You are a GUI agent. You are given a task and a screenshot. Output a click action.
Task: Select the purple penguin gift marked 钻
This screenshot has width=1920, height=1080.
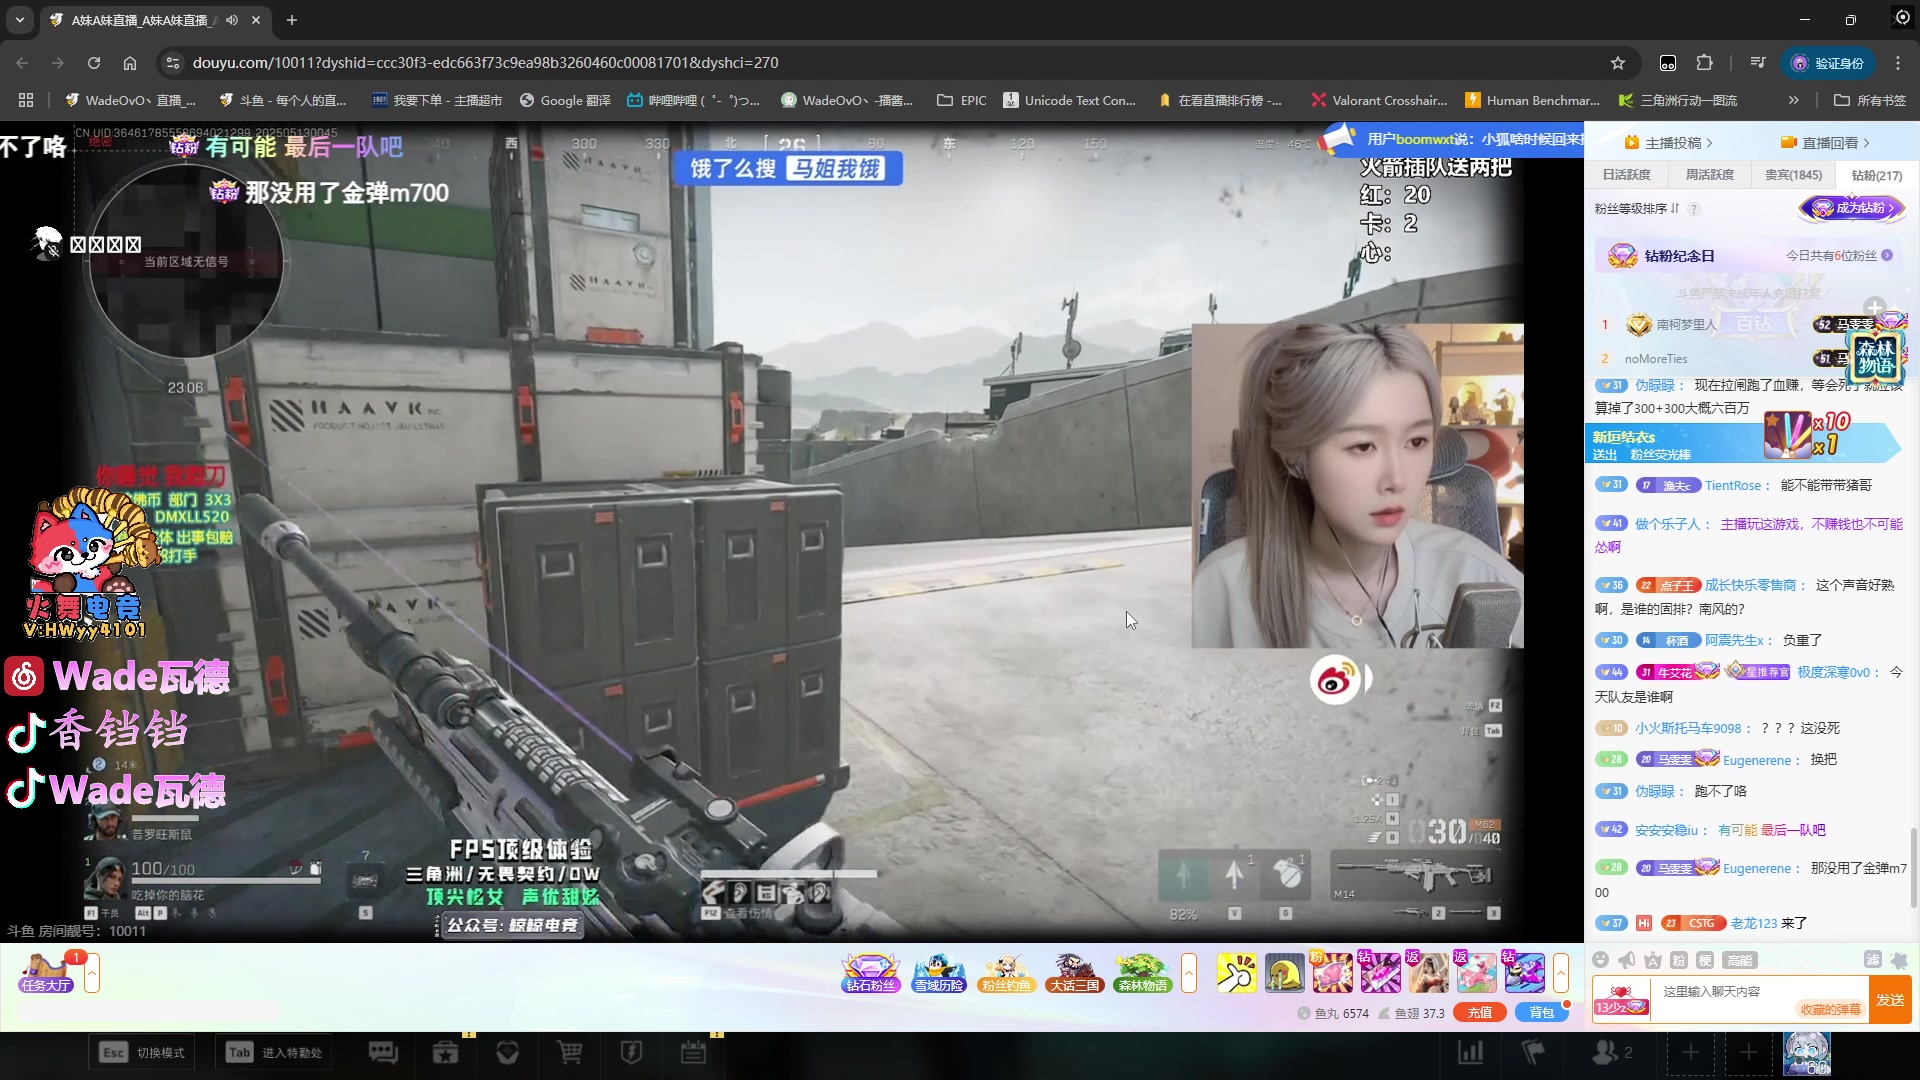[1524, 972]
